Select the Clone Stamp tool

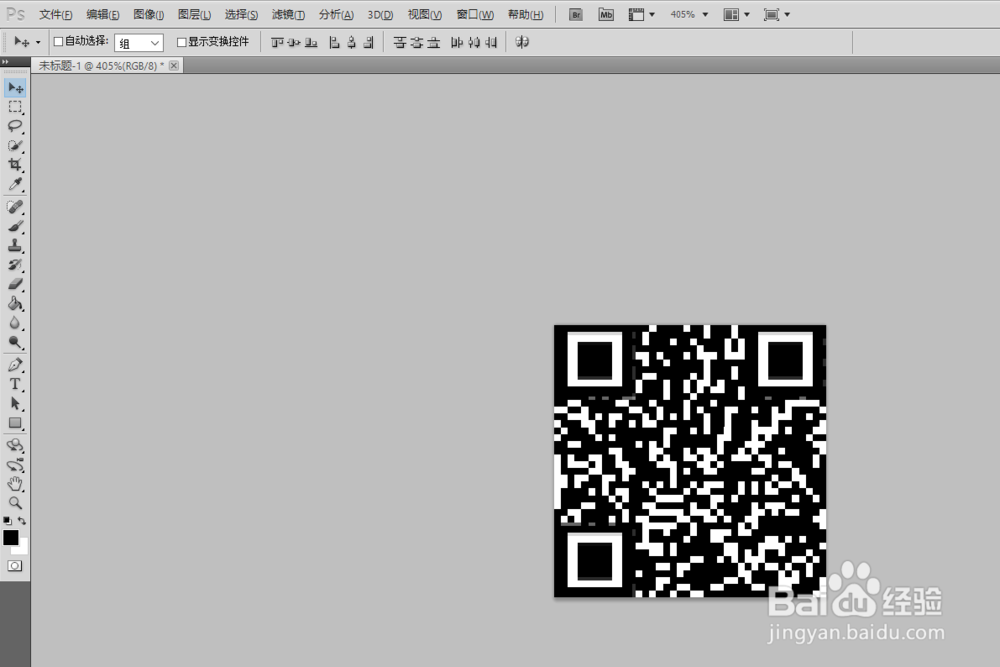[15, 246]
